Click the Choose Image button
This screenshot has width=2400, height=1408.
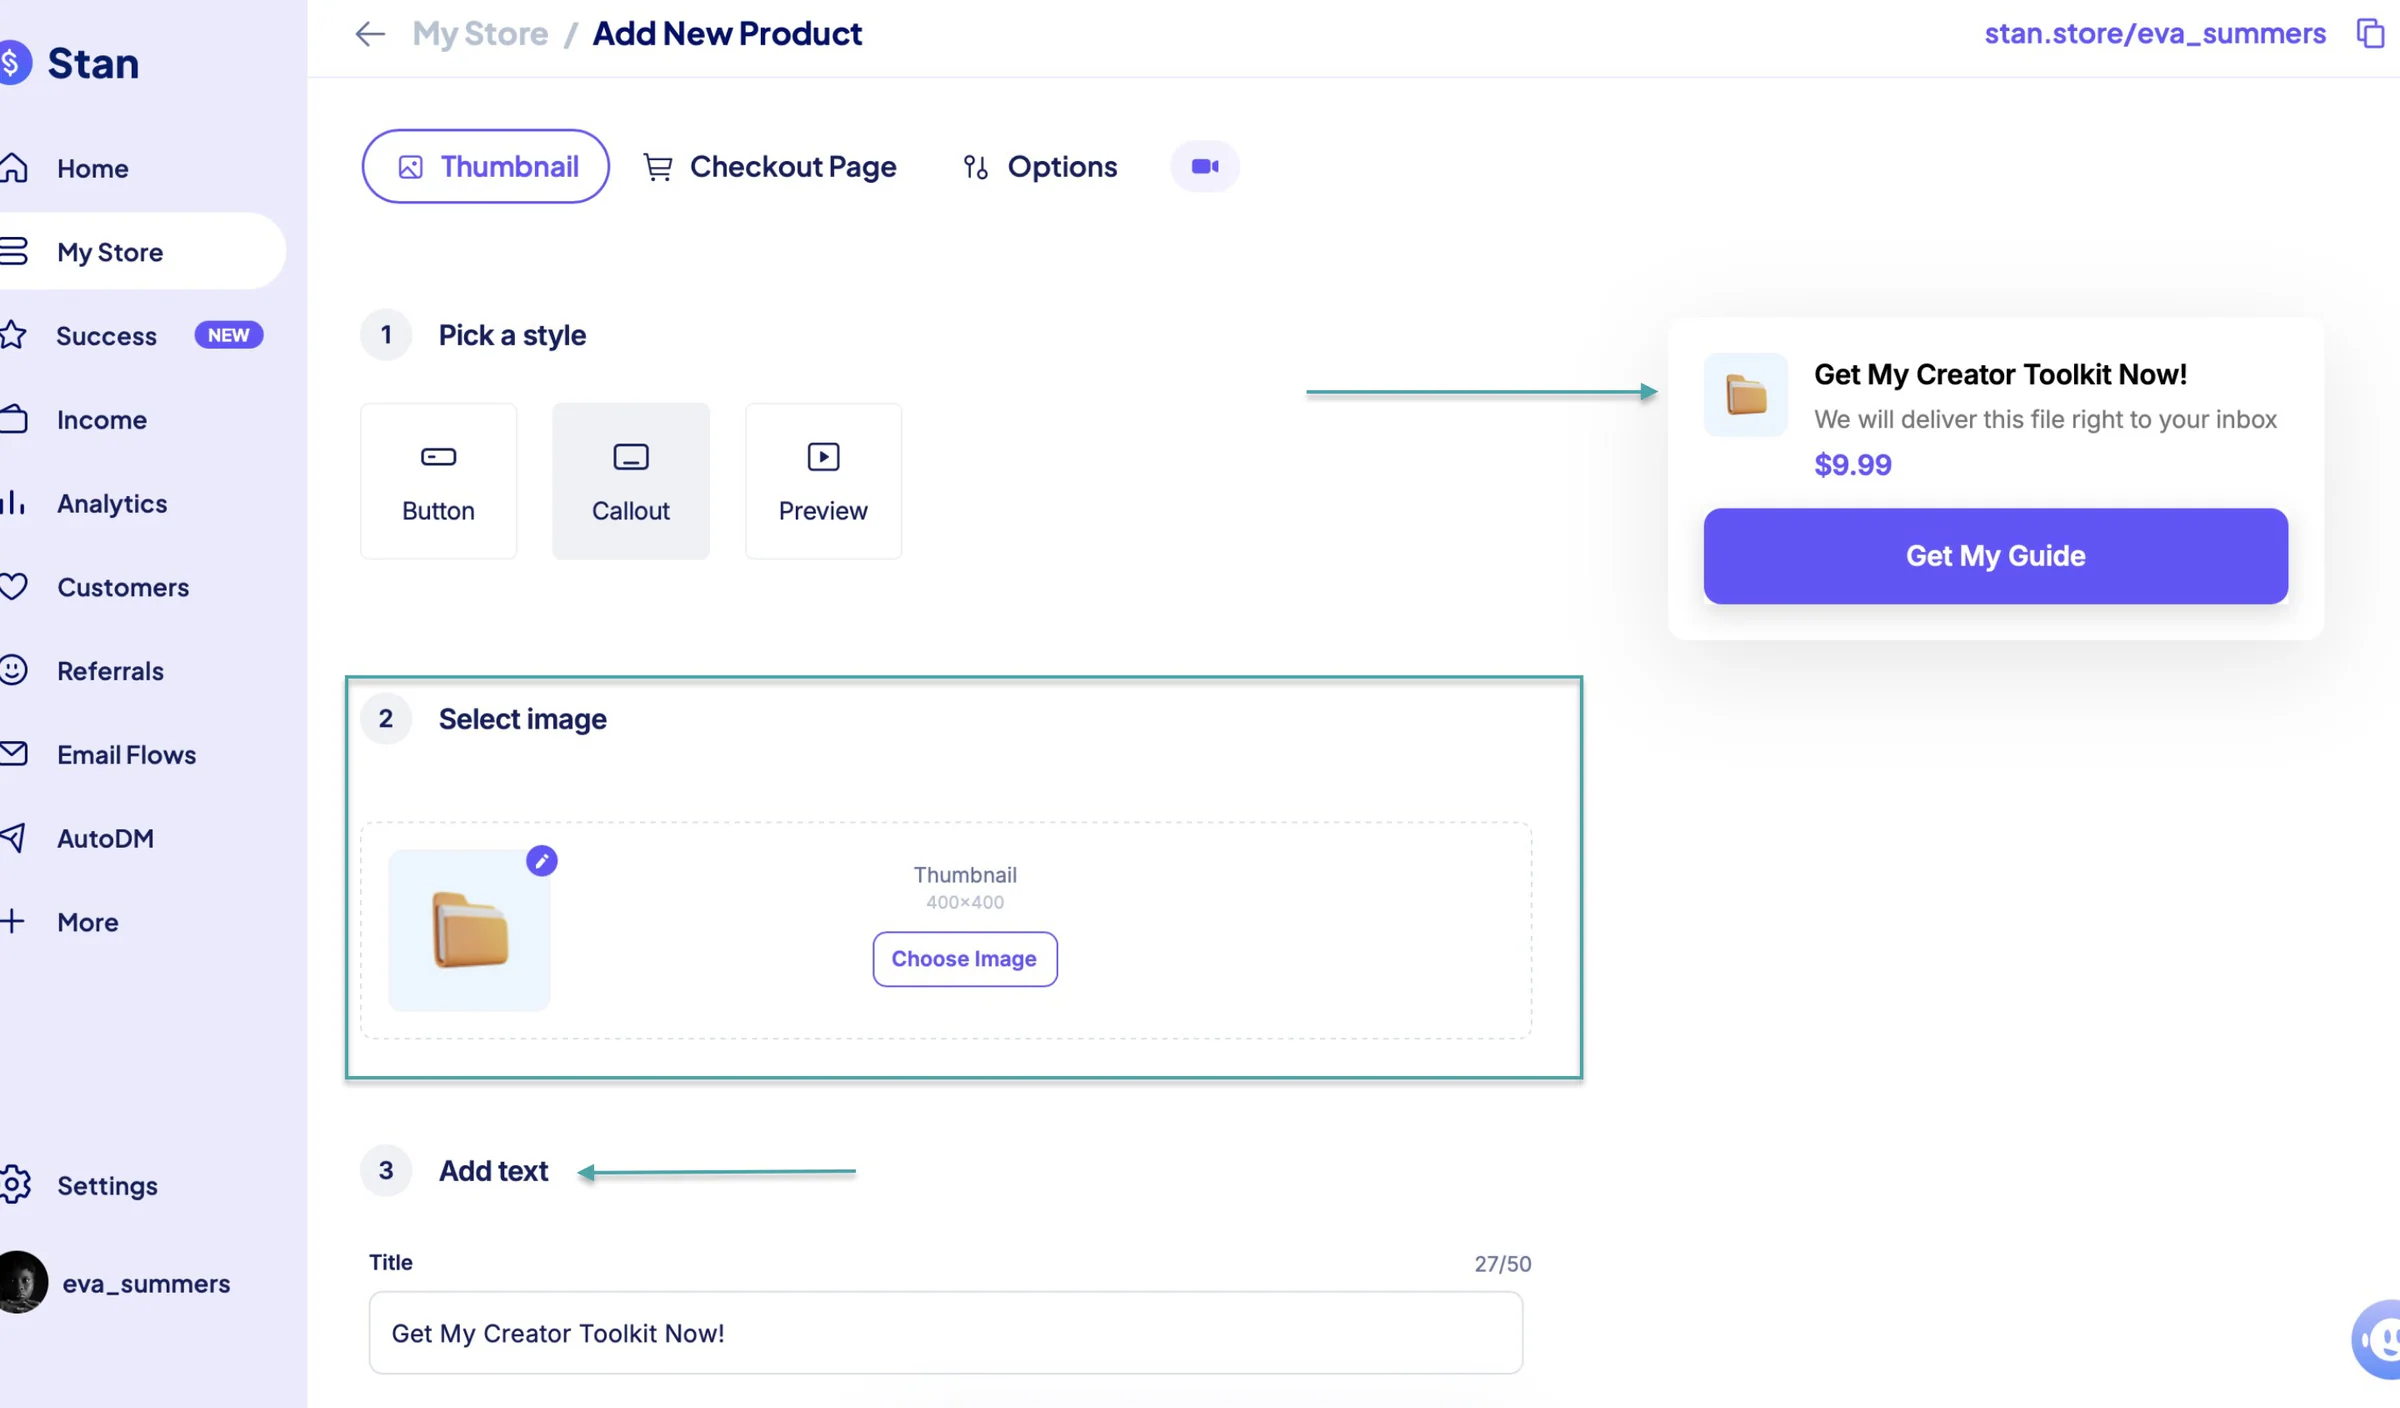point(964,959)
